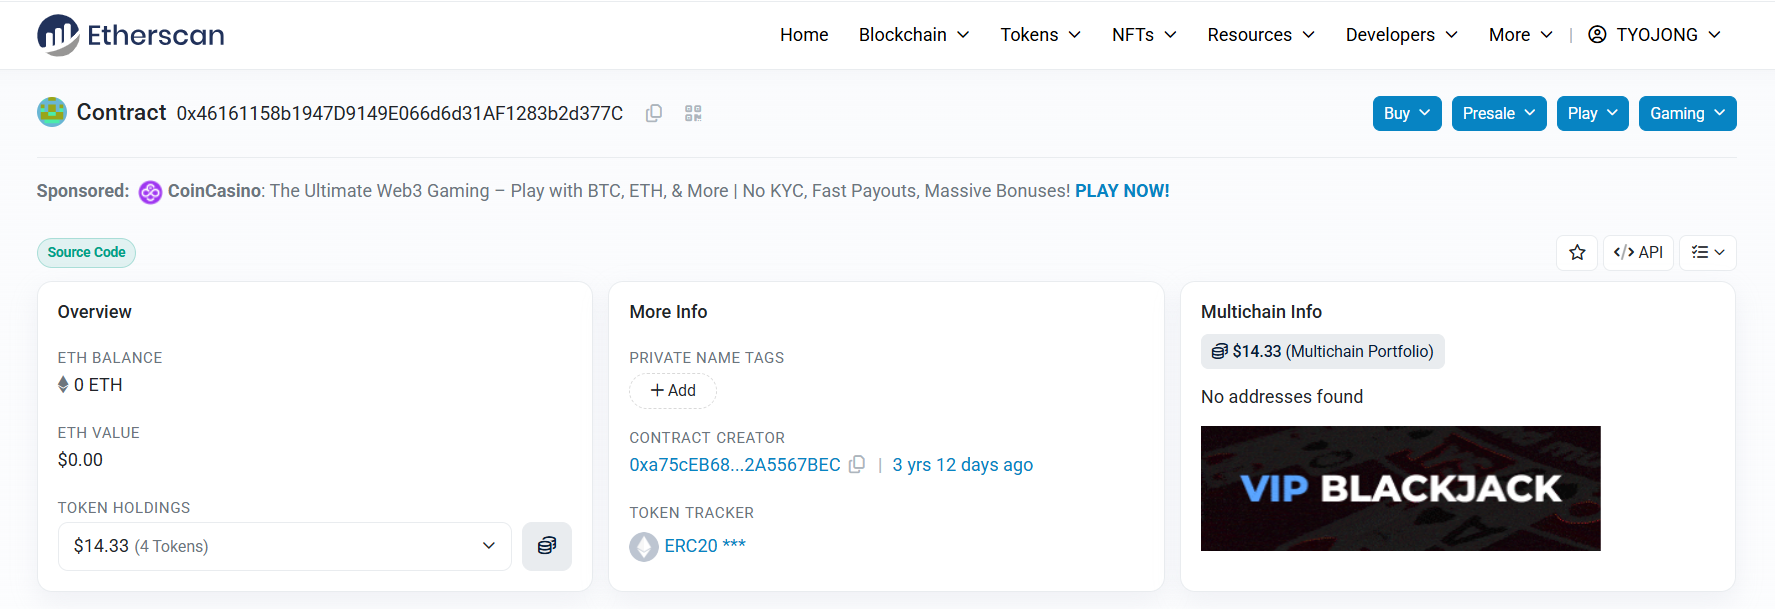This screenshot has width=1775, height=609.
Task: Expand the Developers menu
Action: [x=1402, y=35]
